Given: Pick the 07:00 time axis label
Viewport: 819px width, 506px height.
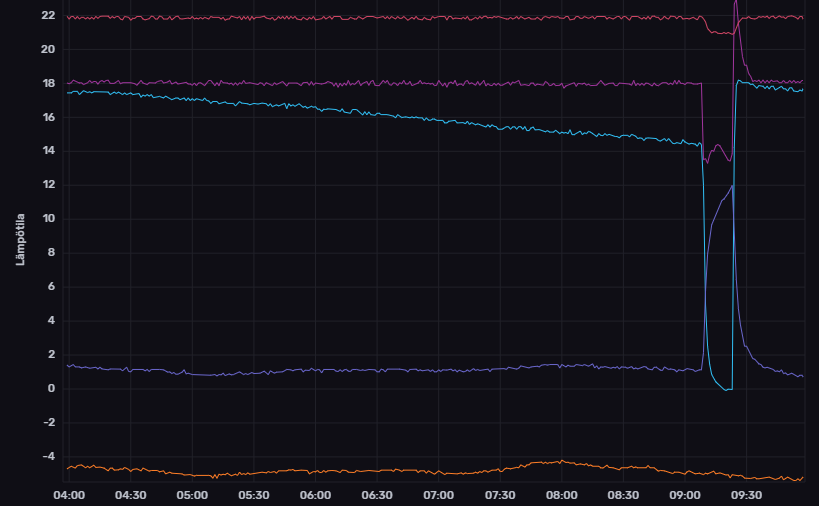Looking at the screenshot, I should tap(438, 495).
